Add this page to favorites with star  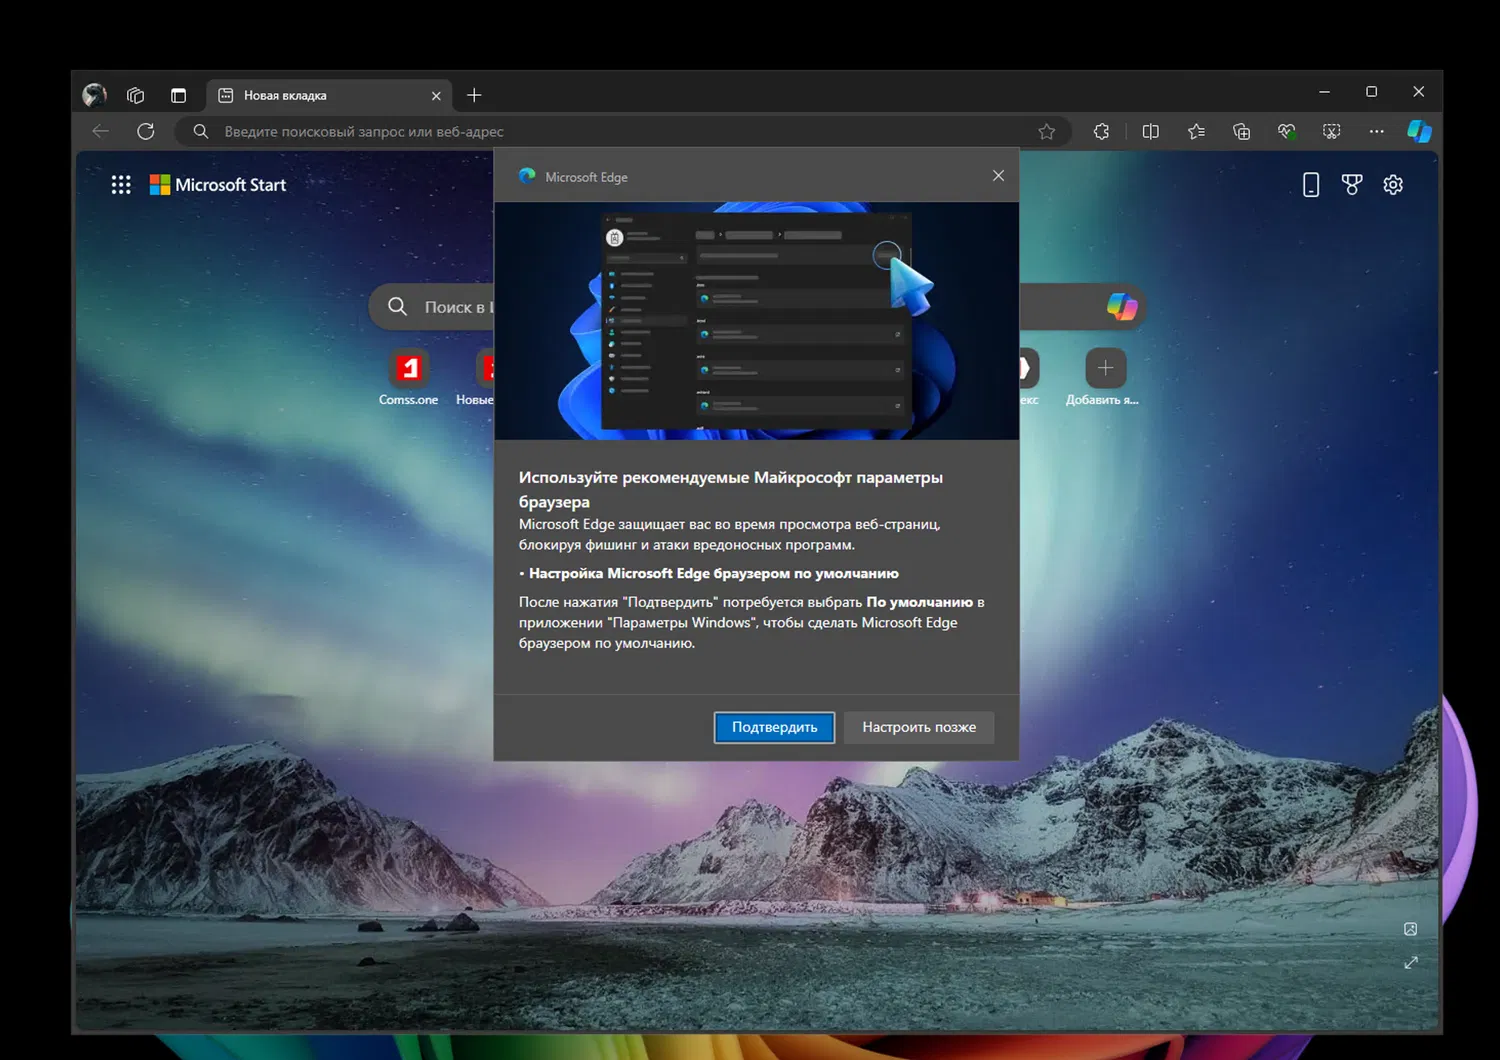(x=1046, y=131)
